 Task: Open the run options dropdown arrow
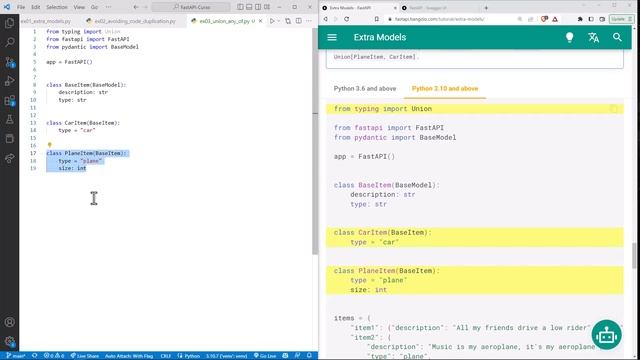pos(279,21)
